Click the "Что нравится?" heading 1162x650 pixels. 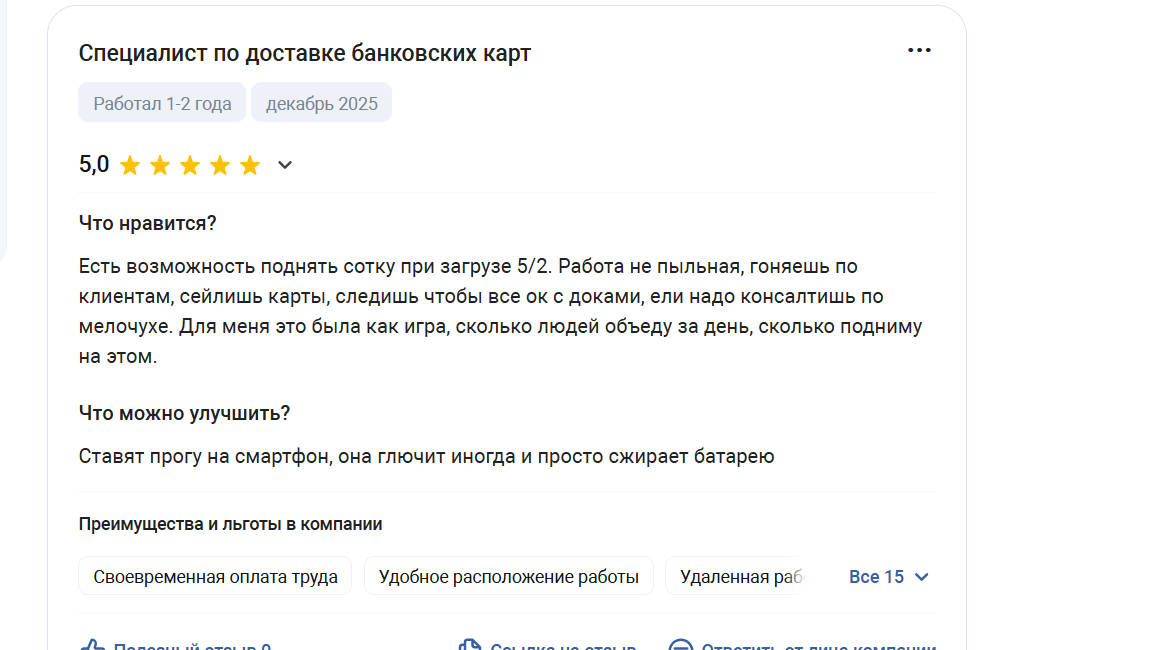tap(147, 223)
